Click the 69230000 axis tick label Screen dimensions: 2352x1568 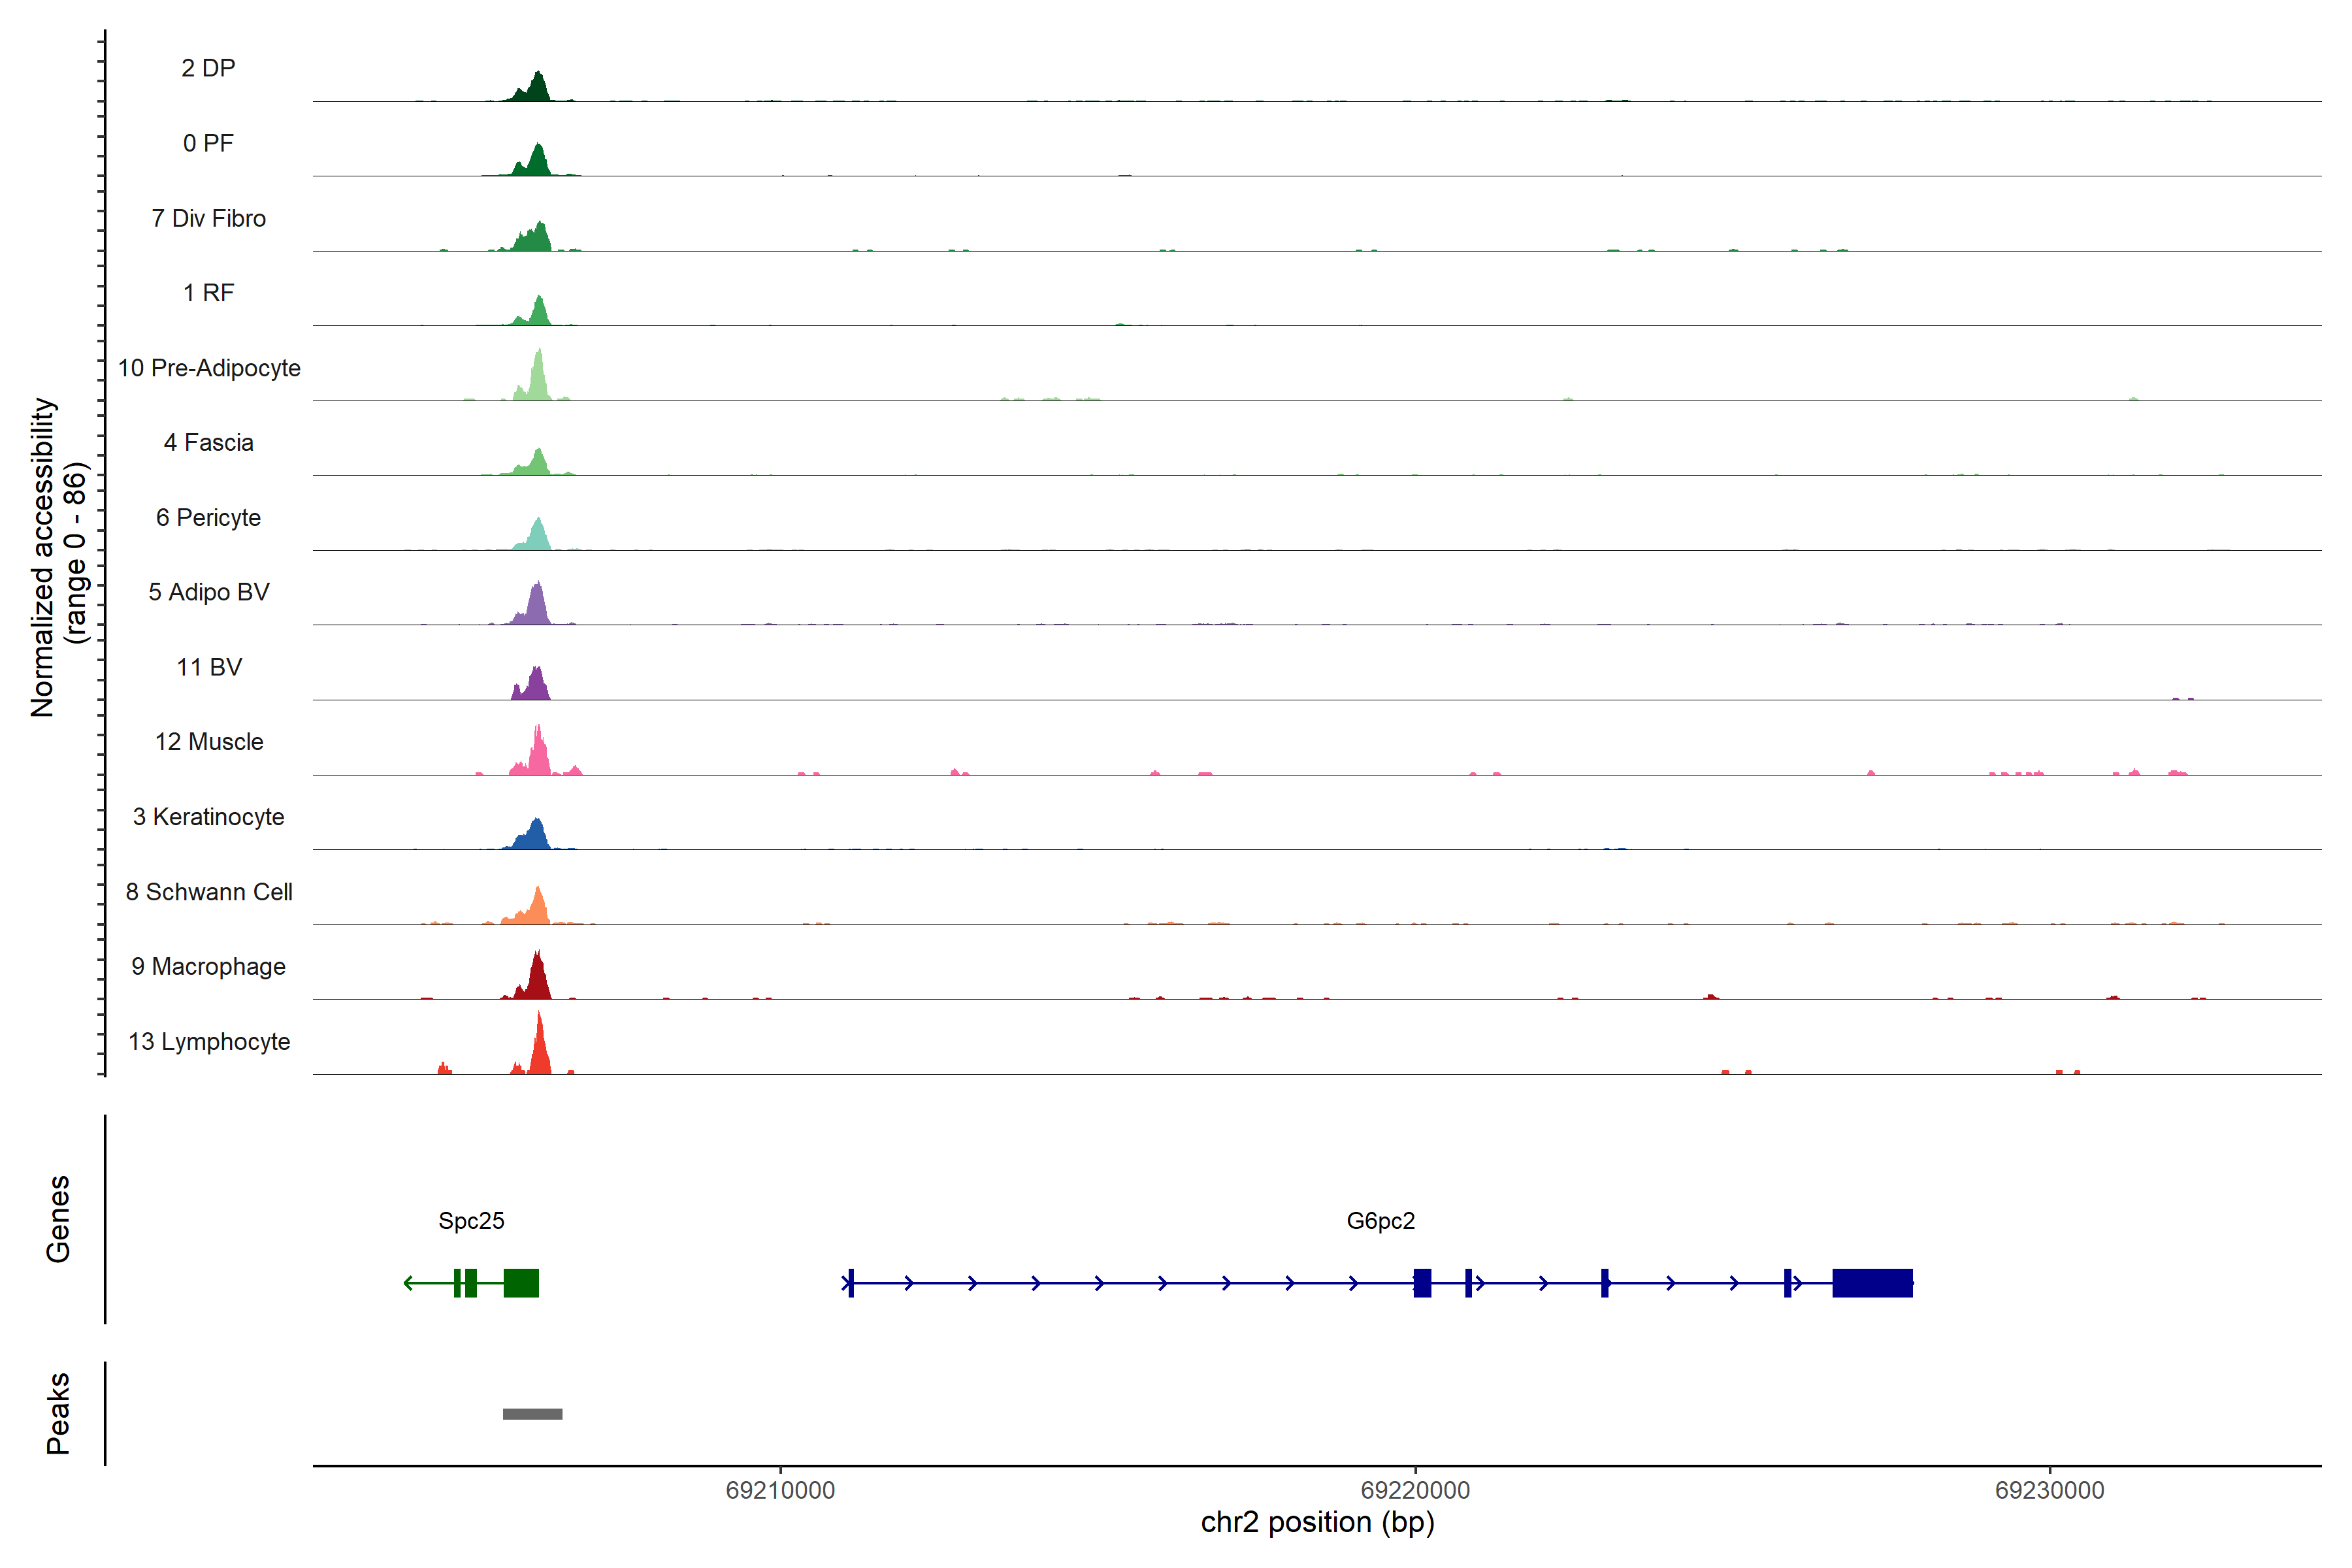pos(2049,1490)
